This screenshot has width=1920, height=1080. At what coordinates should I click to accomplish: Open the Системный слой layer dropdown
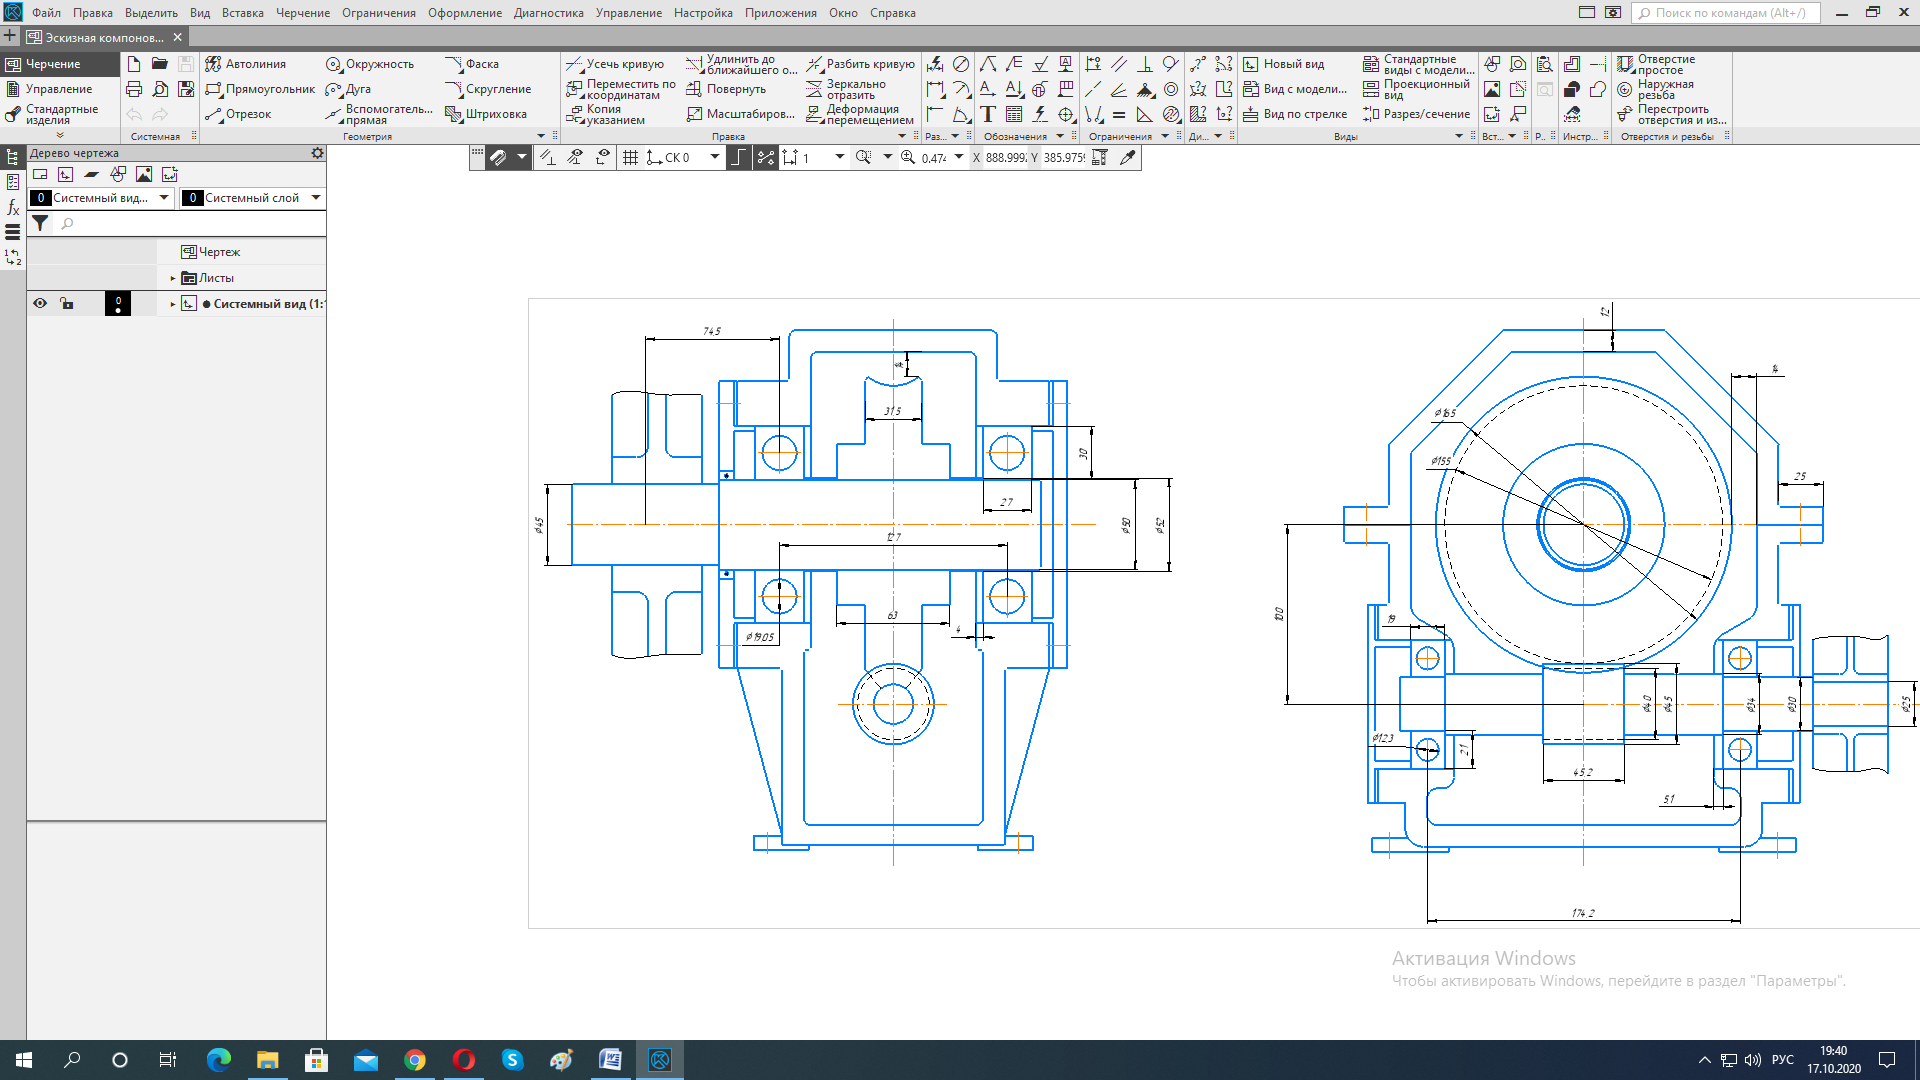pyautogui.click(x=316, y=198)
